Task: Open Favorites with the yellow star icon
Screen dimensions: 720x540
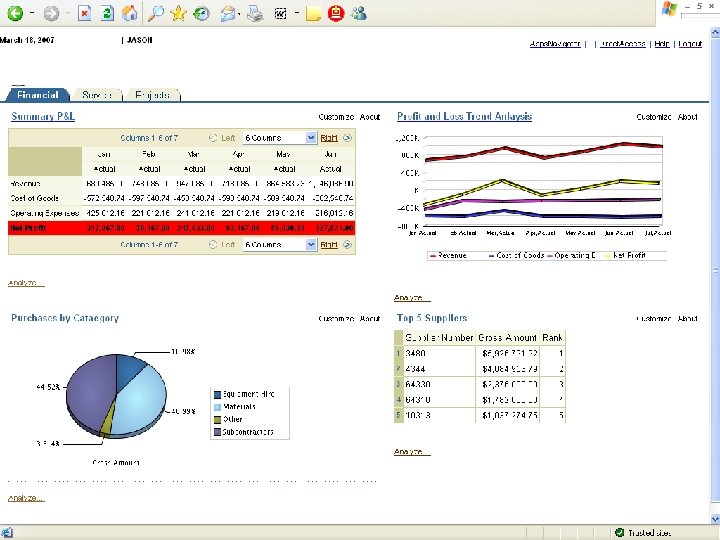Action: click(x=178, y=13)
